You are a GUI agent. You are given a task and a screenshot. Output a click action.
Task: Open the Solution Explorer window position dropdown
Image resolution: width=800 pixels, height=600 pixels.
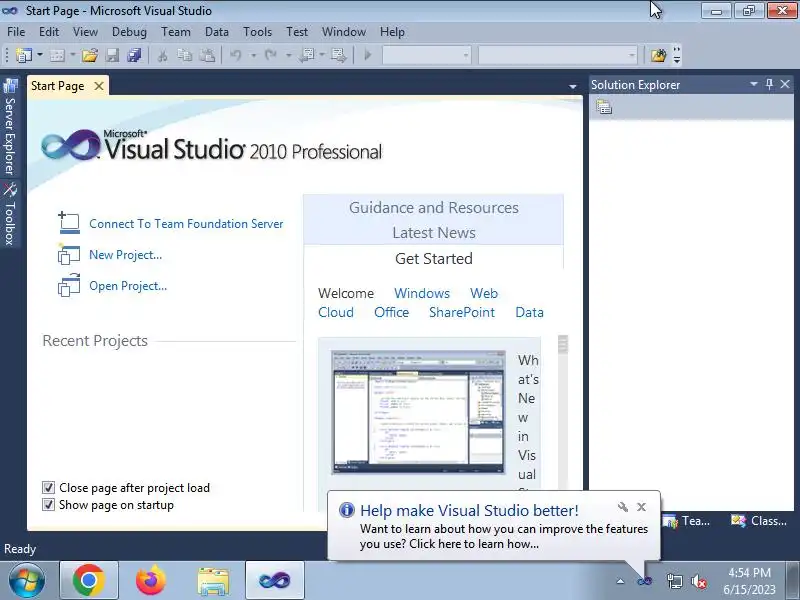point(754,84)
